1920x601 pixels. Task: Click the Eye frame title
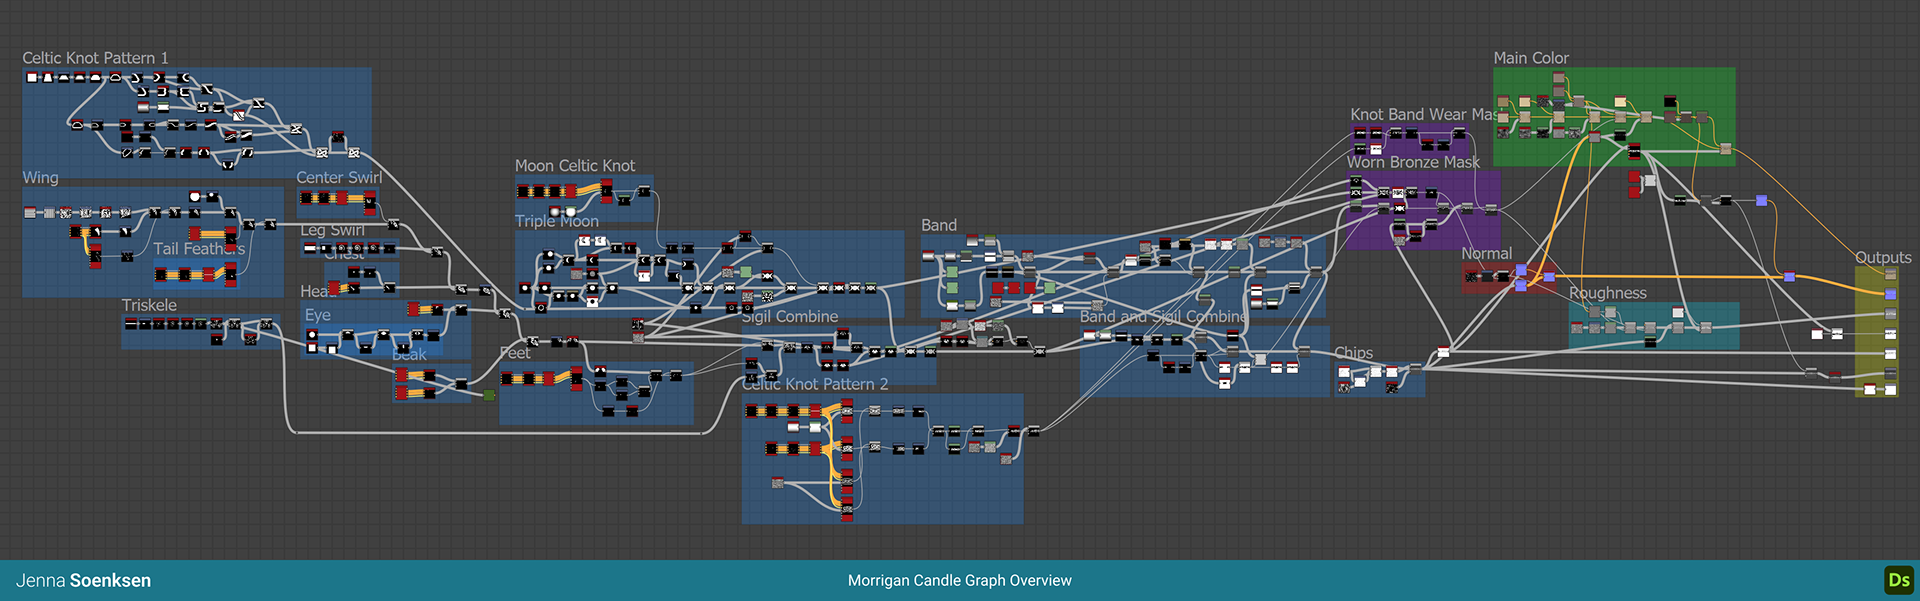[x=318, y=315]
